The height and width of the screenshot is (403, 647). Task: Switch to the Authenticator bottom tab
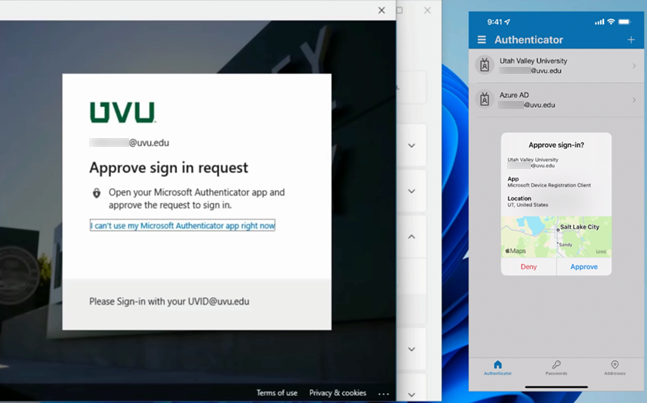(x=498, y=368)
